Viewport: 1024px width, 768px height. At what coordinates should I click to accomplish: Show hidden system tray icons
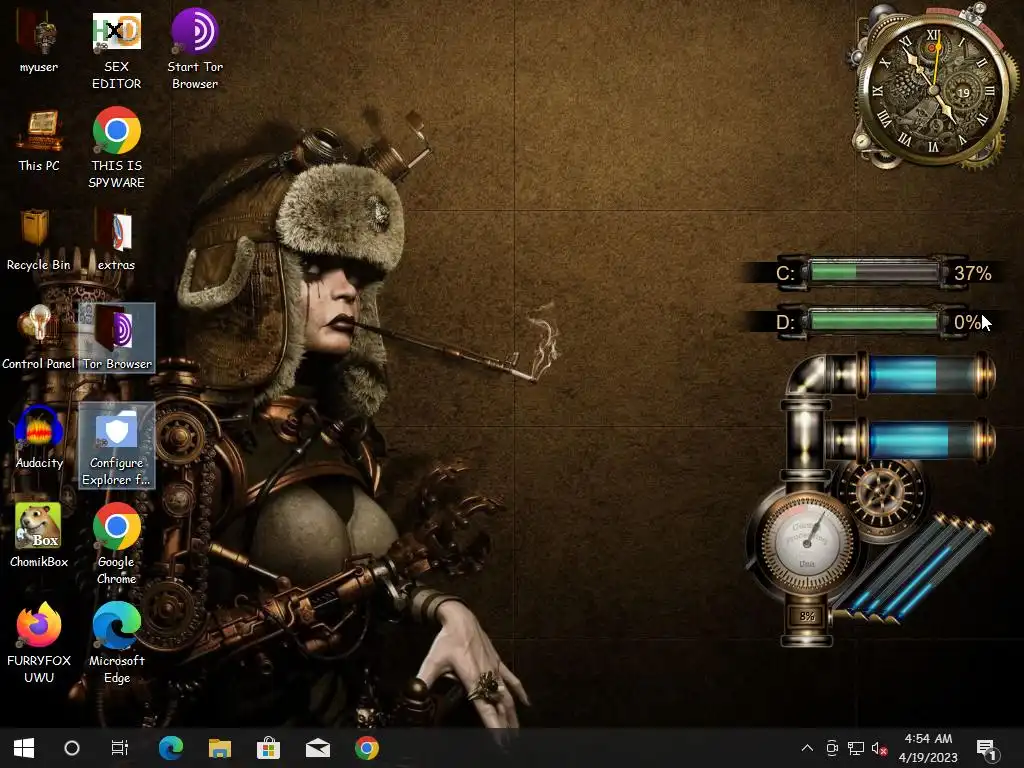pos(807,748)
